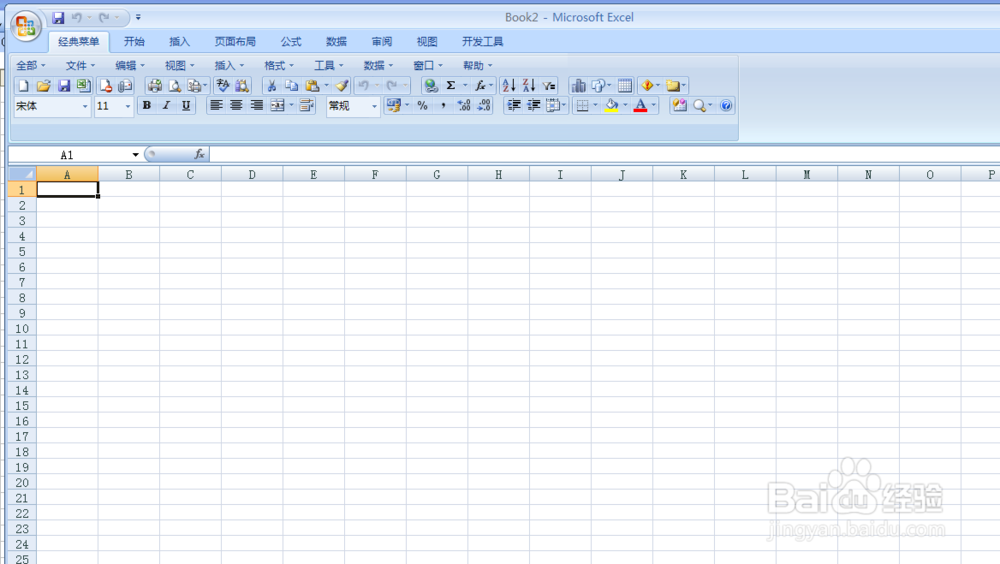This screenshot has height=564, width=1000.
Task: Open the 格式 classic menu
Action: 279,66
